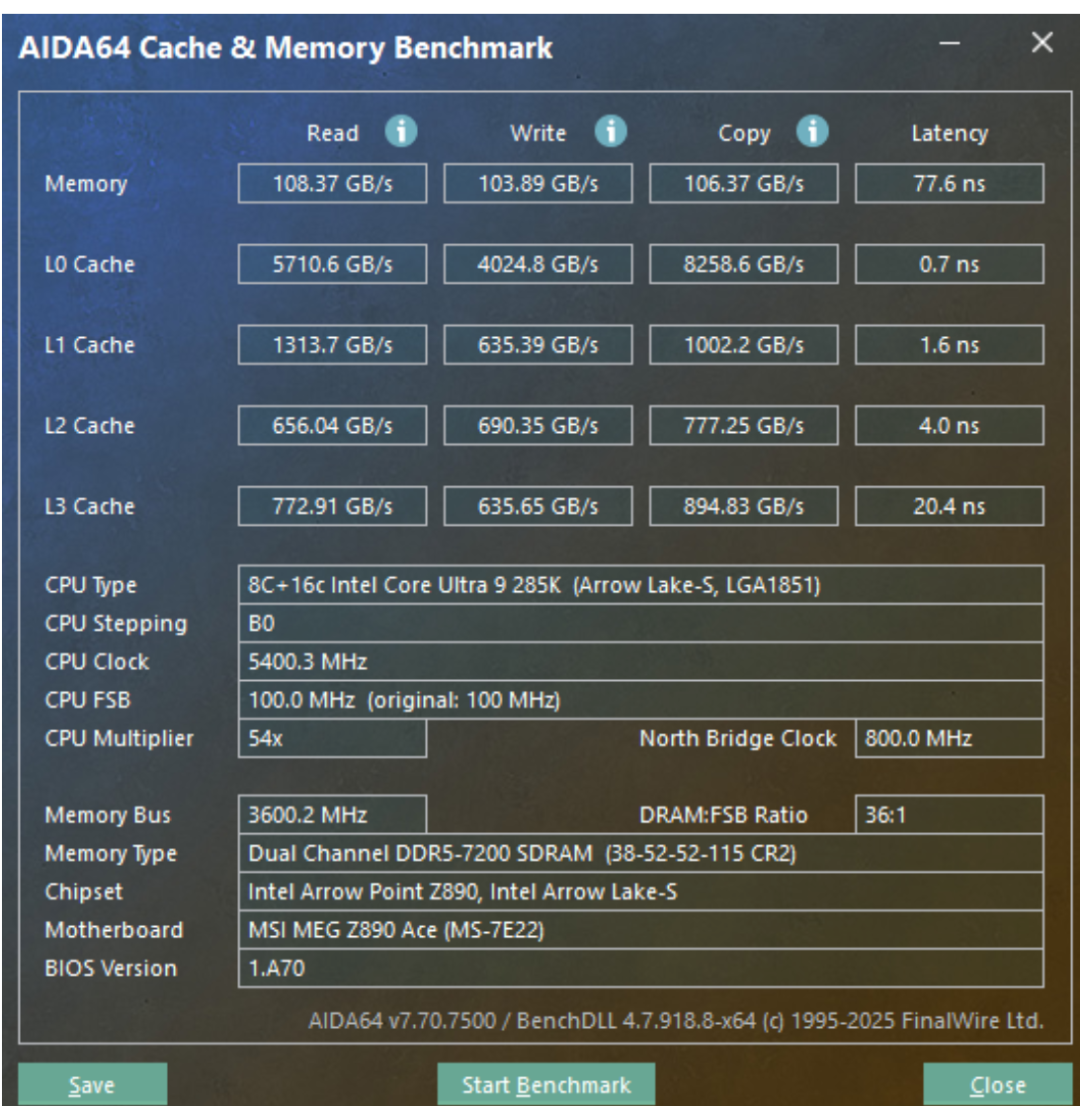This screenshot has height=1106, width=1080.
Task: Click L1 Cache Latency 1.6 ns
Action: (949, 344)
